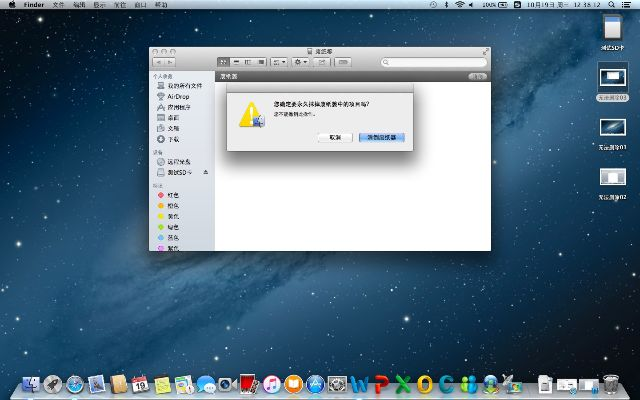Confirm with the blue Empty Trash button
This screenshot has height=400, width=640.
pos(381,137)
